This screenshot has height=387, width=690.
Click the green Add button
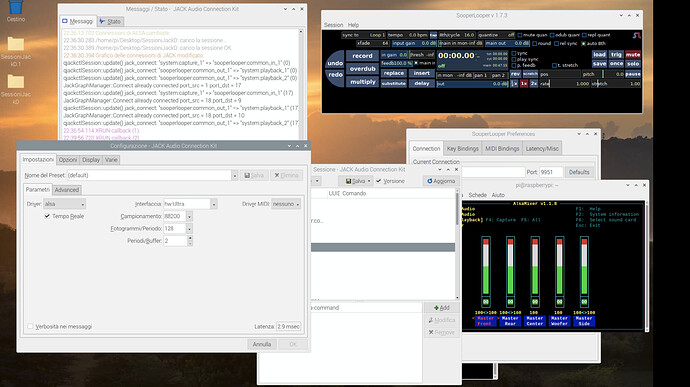point(441,308)
